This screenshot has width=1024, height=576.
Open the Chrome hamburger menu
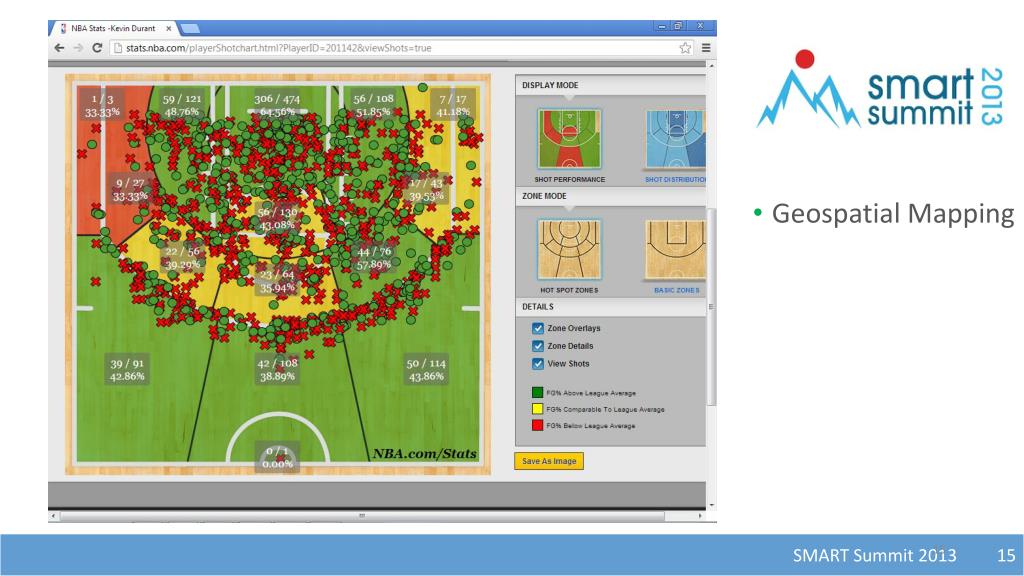[x=706, y=48]
